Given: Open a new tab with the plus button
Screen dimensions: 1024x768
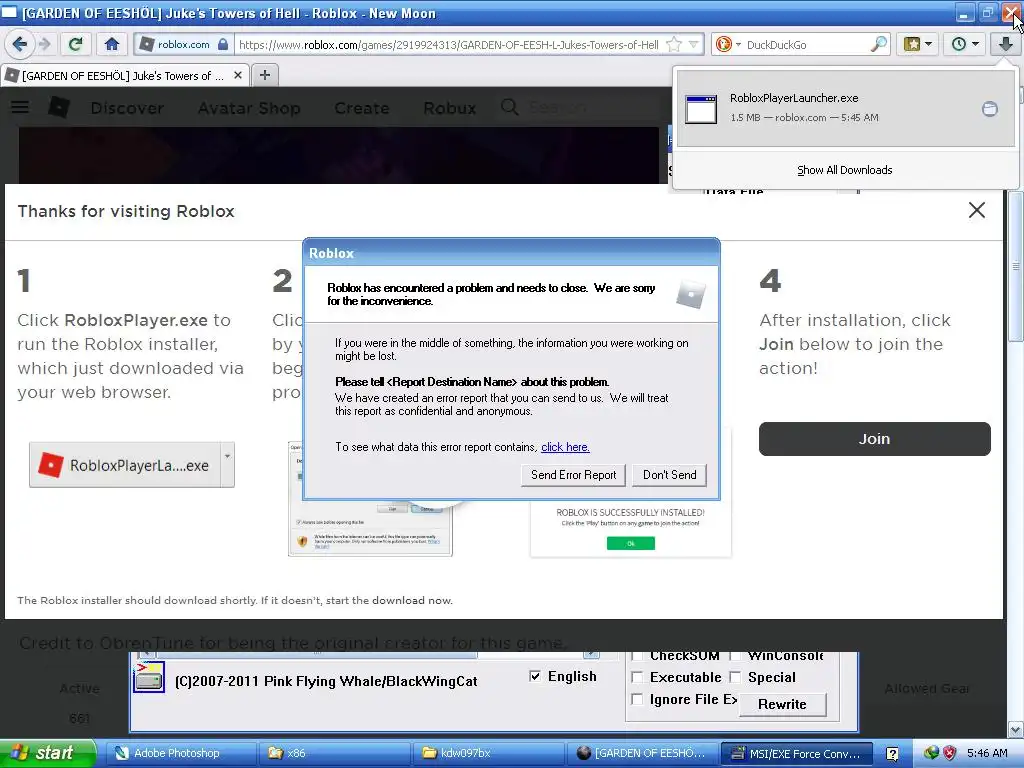Looking at the screenshot, I should (264, 75).
